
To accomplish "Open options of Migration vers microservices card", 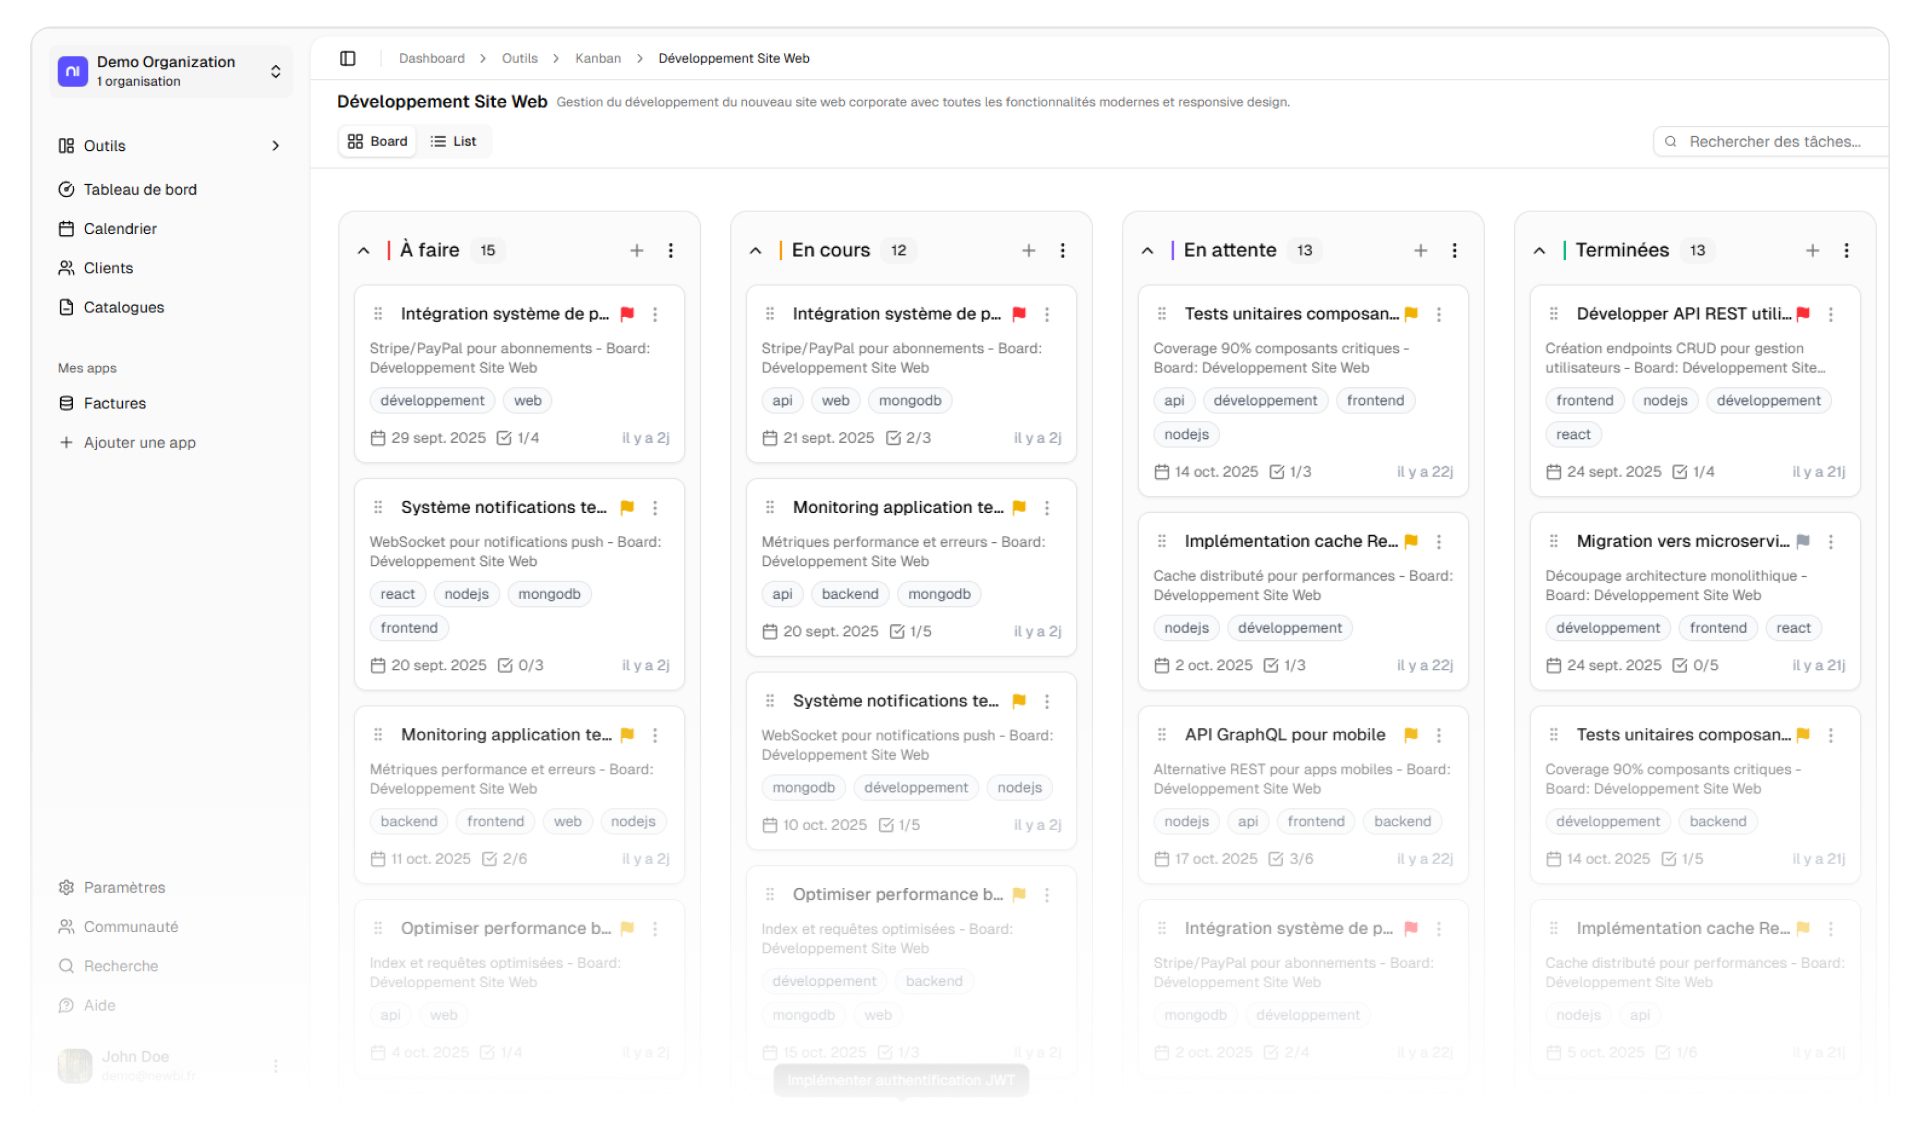I will tap(1830, 541).
